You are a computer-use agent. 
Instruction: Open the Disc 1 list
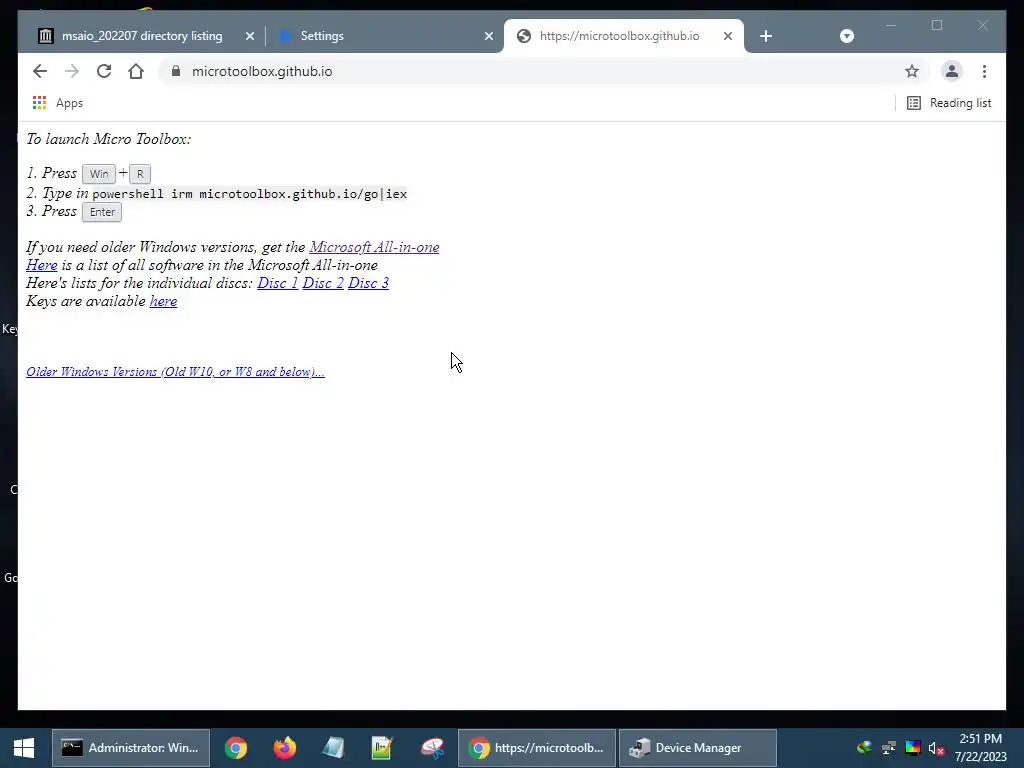(x=278, y=283)
